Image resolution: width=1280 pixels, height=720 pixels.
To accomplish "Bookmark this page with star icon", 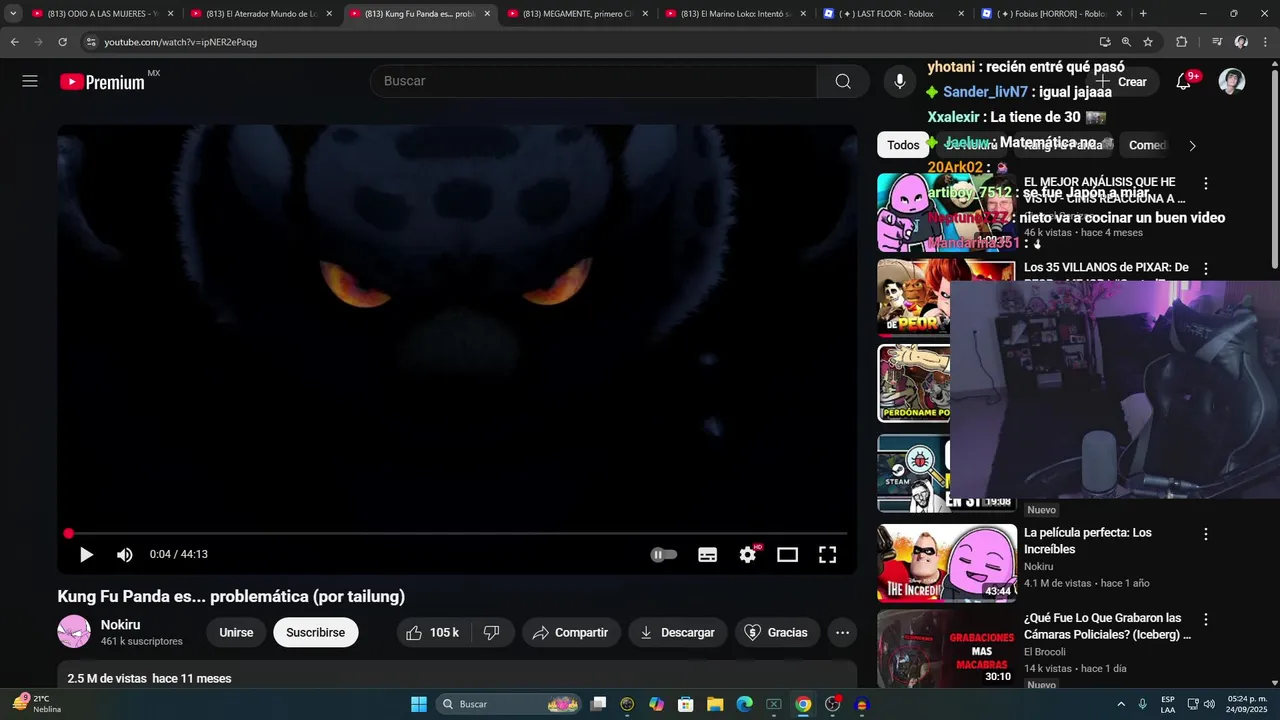I will (1148, 42).
